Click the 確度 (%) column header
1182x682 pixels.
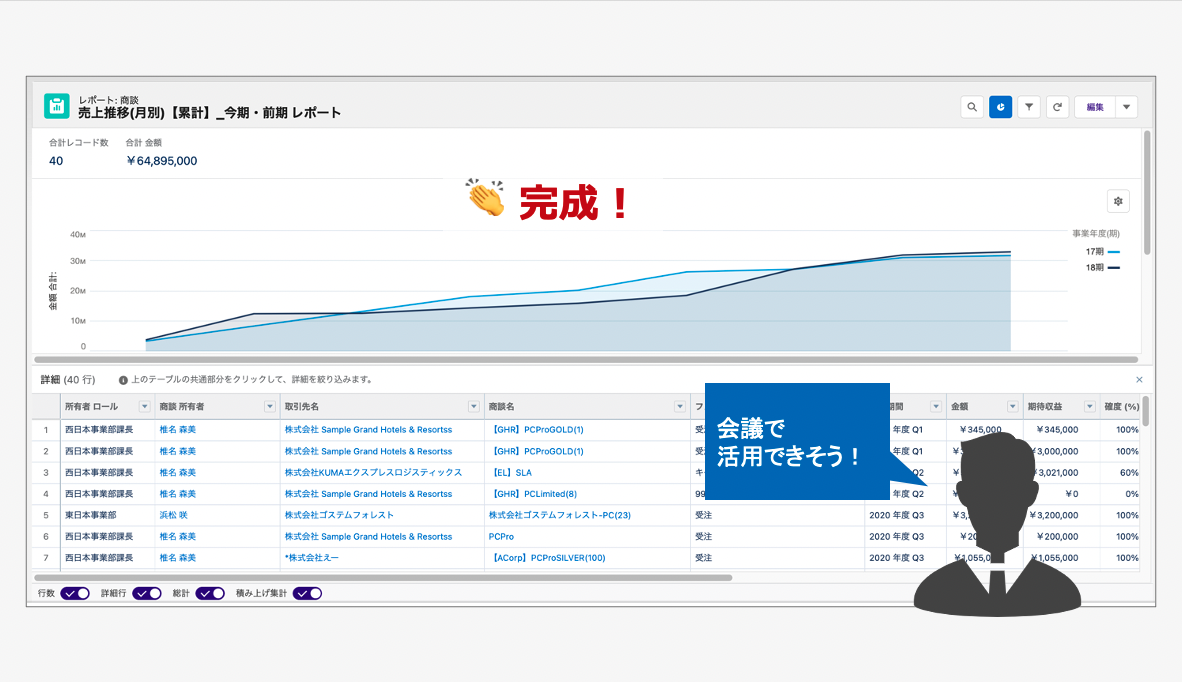(x=1121, y=407)
